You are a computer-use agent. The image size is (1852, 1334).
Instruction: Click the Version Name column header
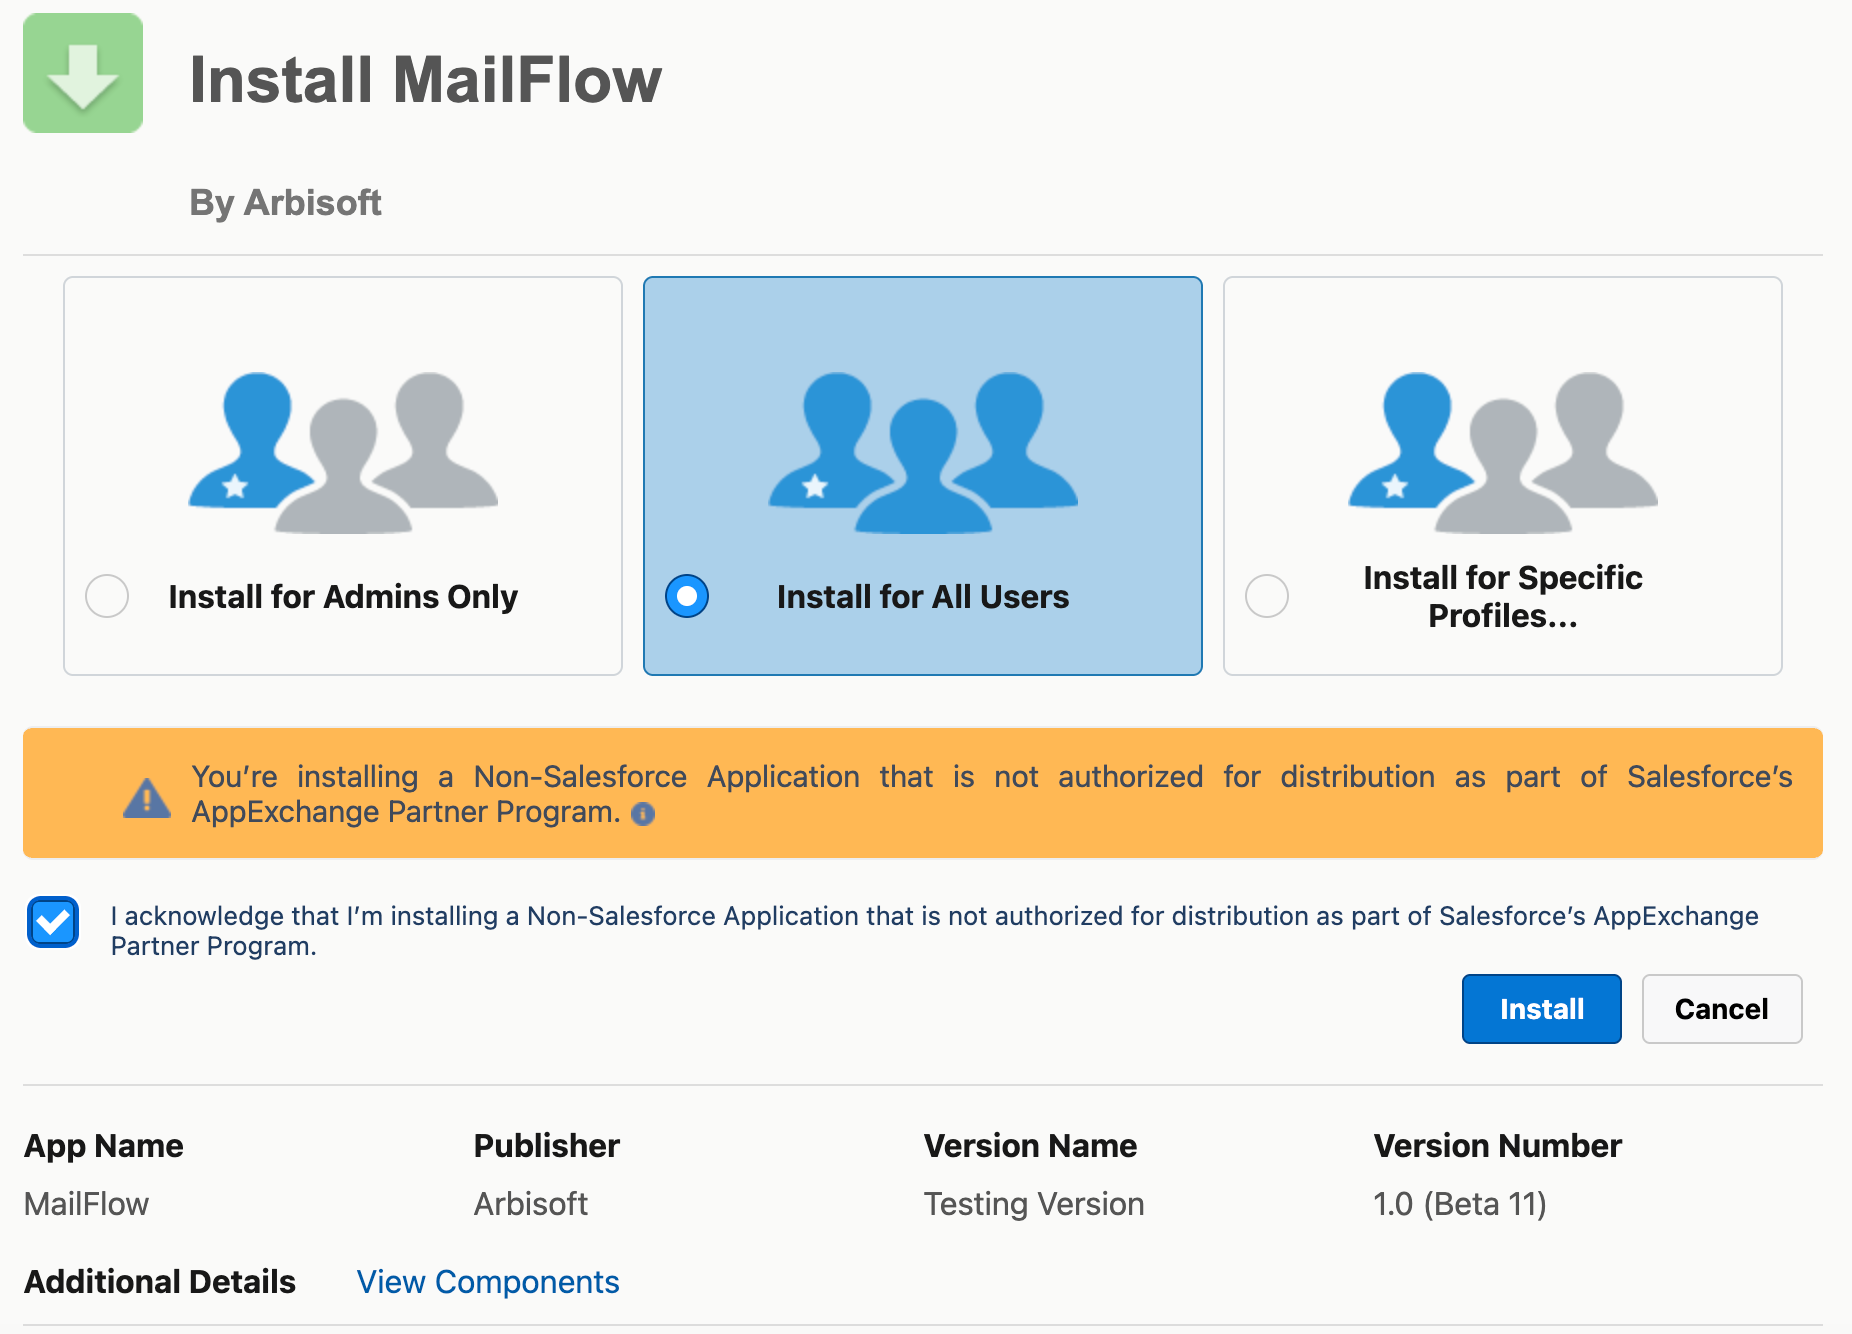pos(1031,1146)
